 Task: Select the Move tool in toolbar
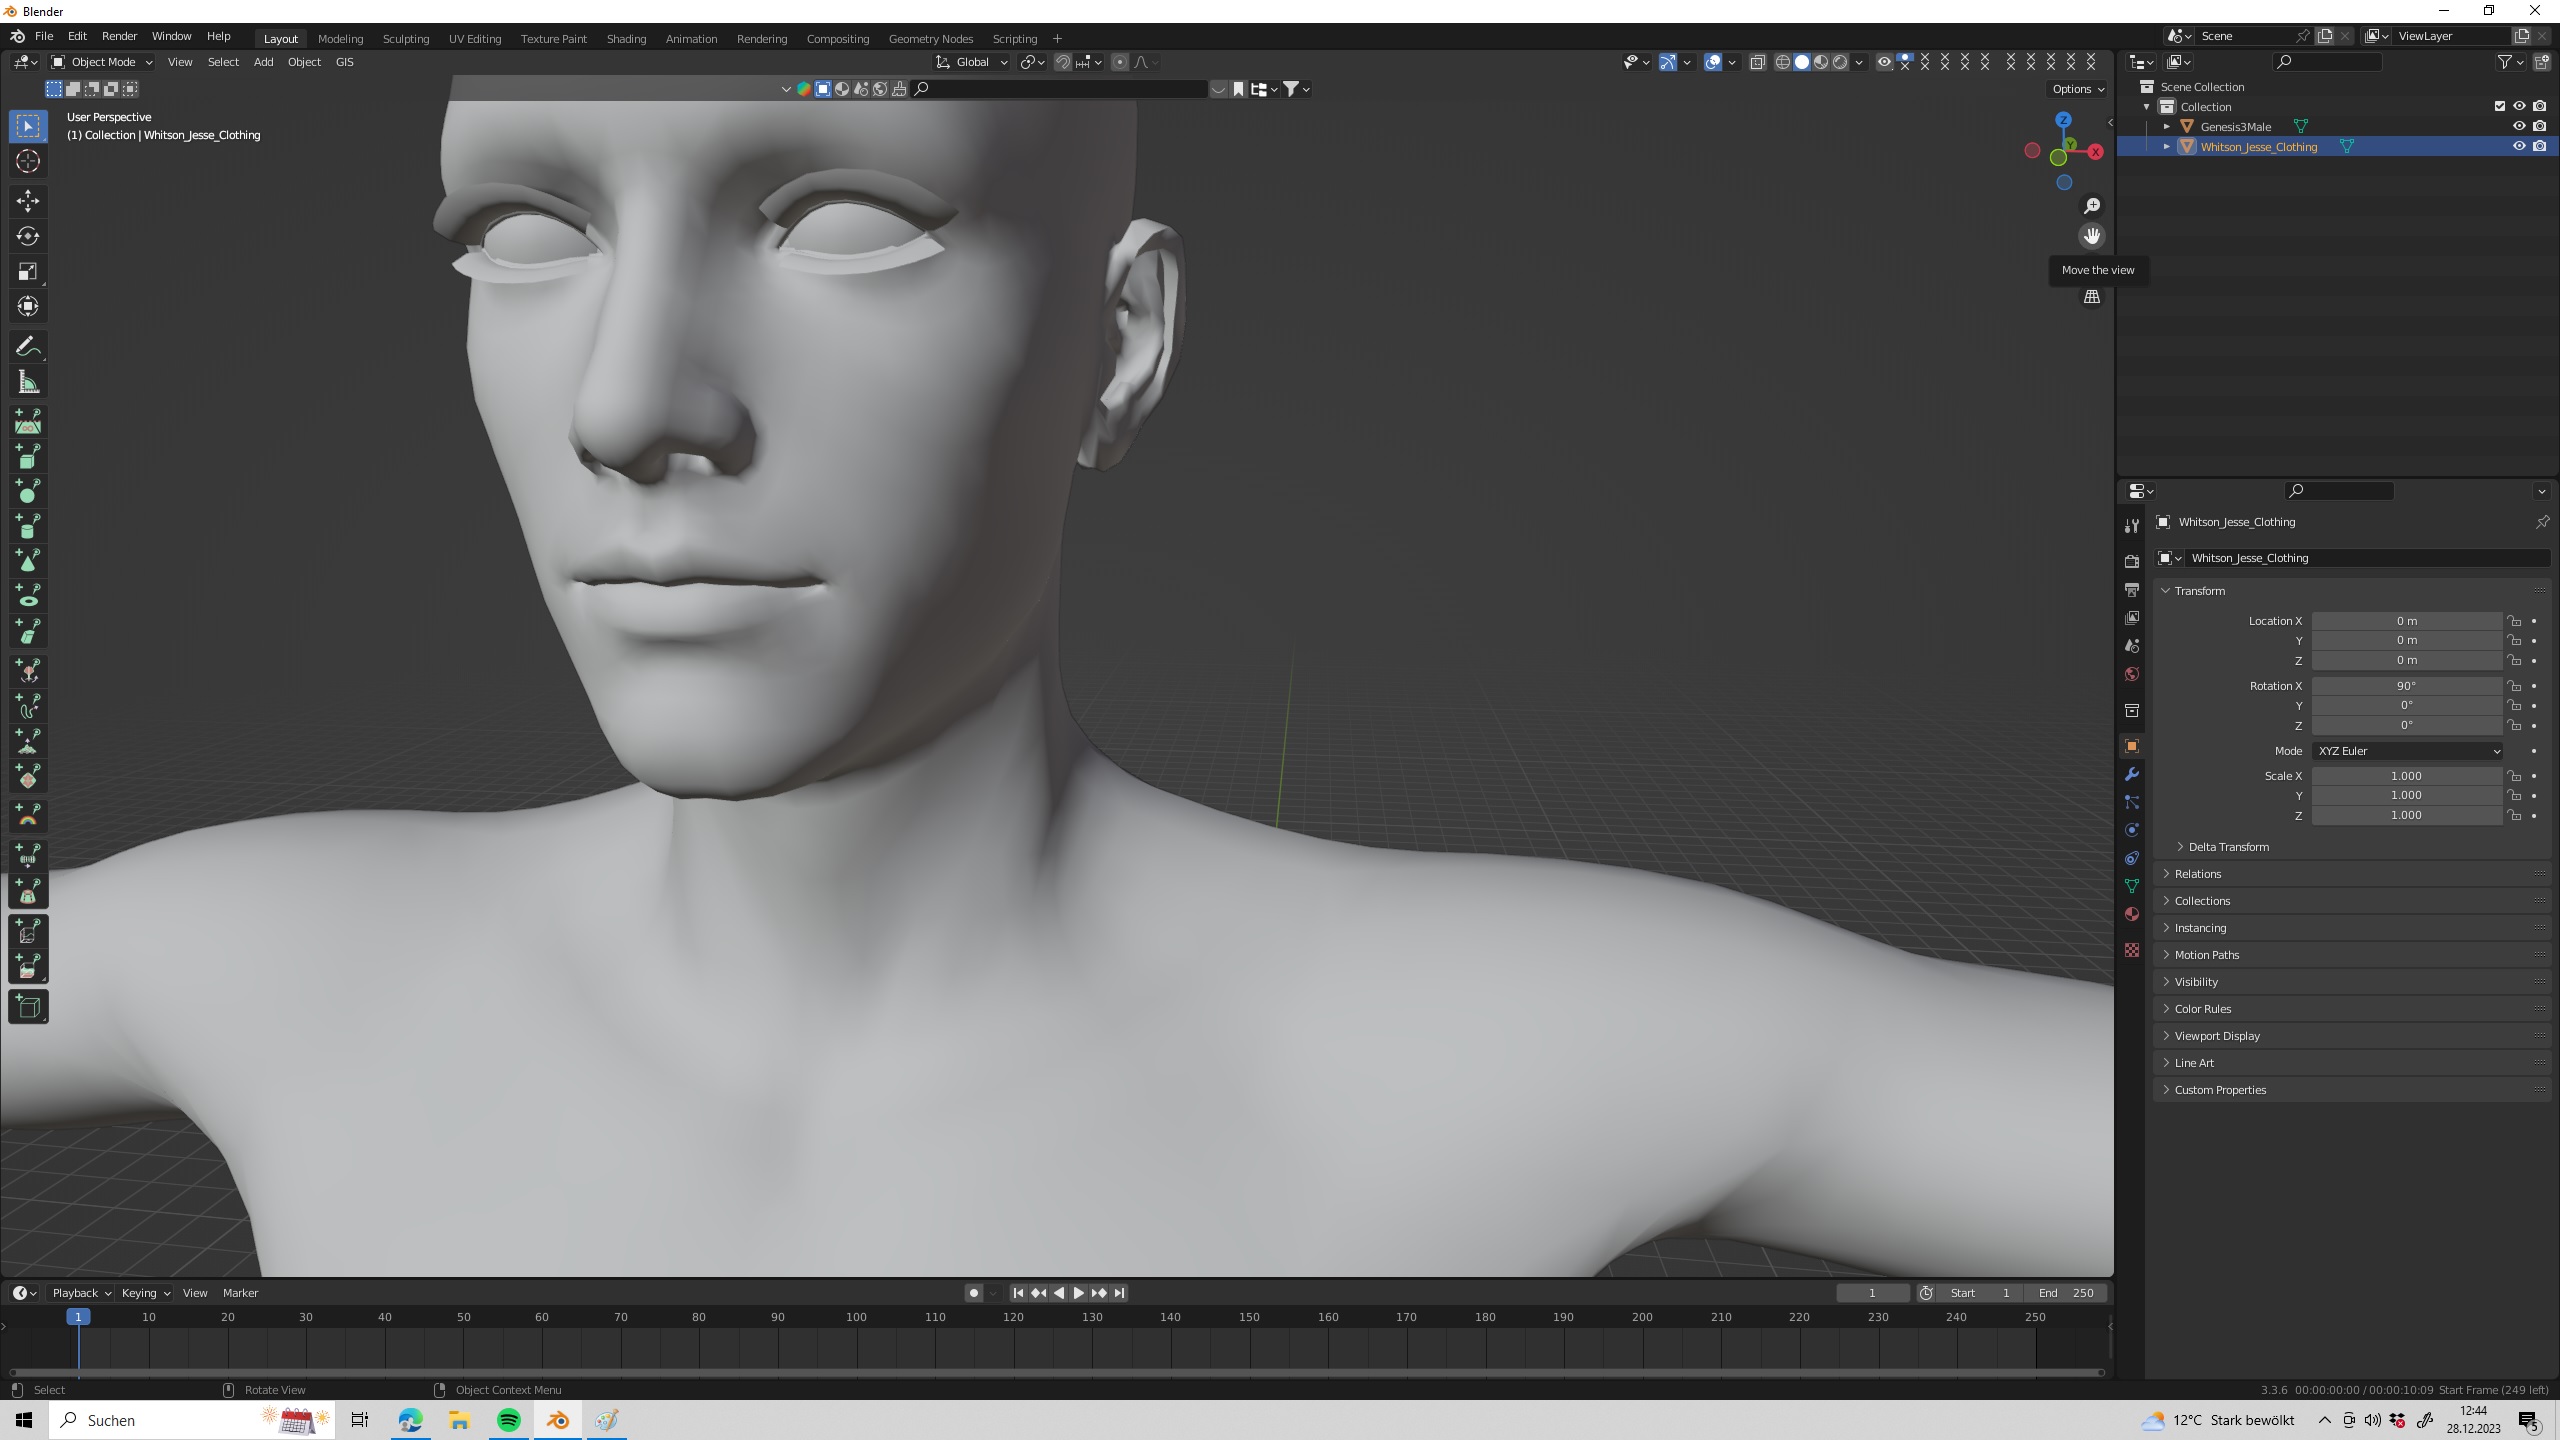[x=28, y=201]
